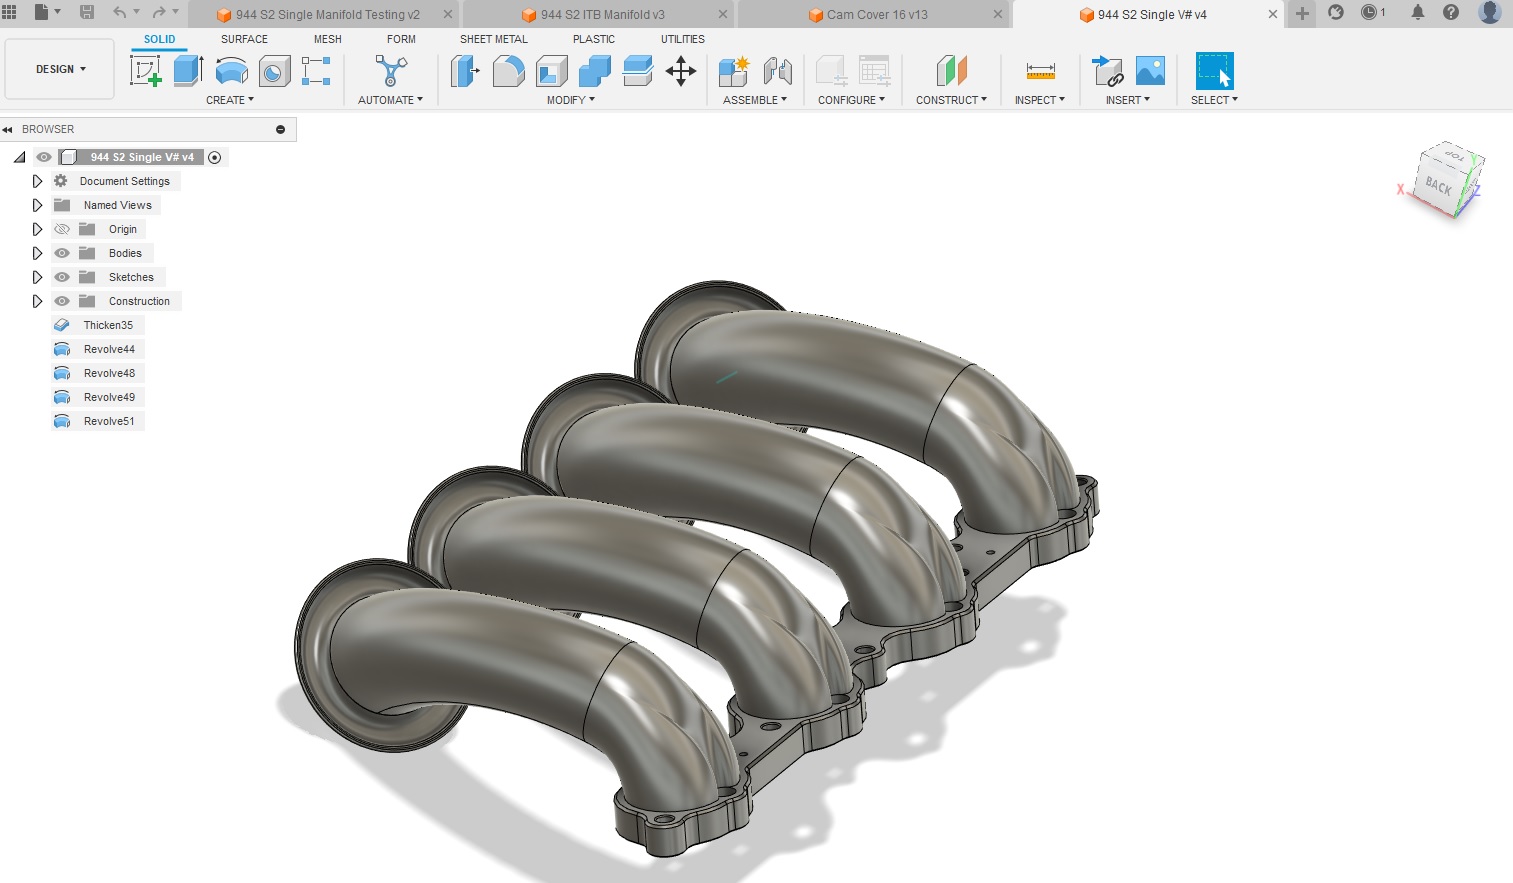Select the Hole tool

point(273,70)
